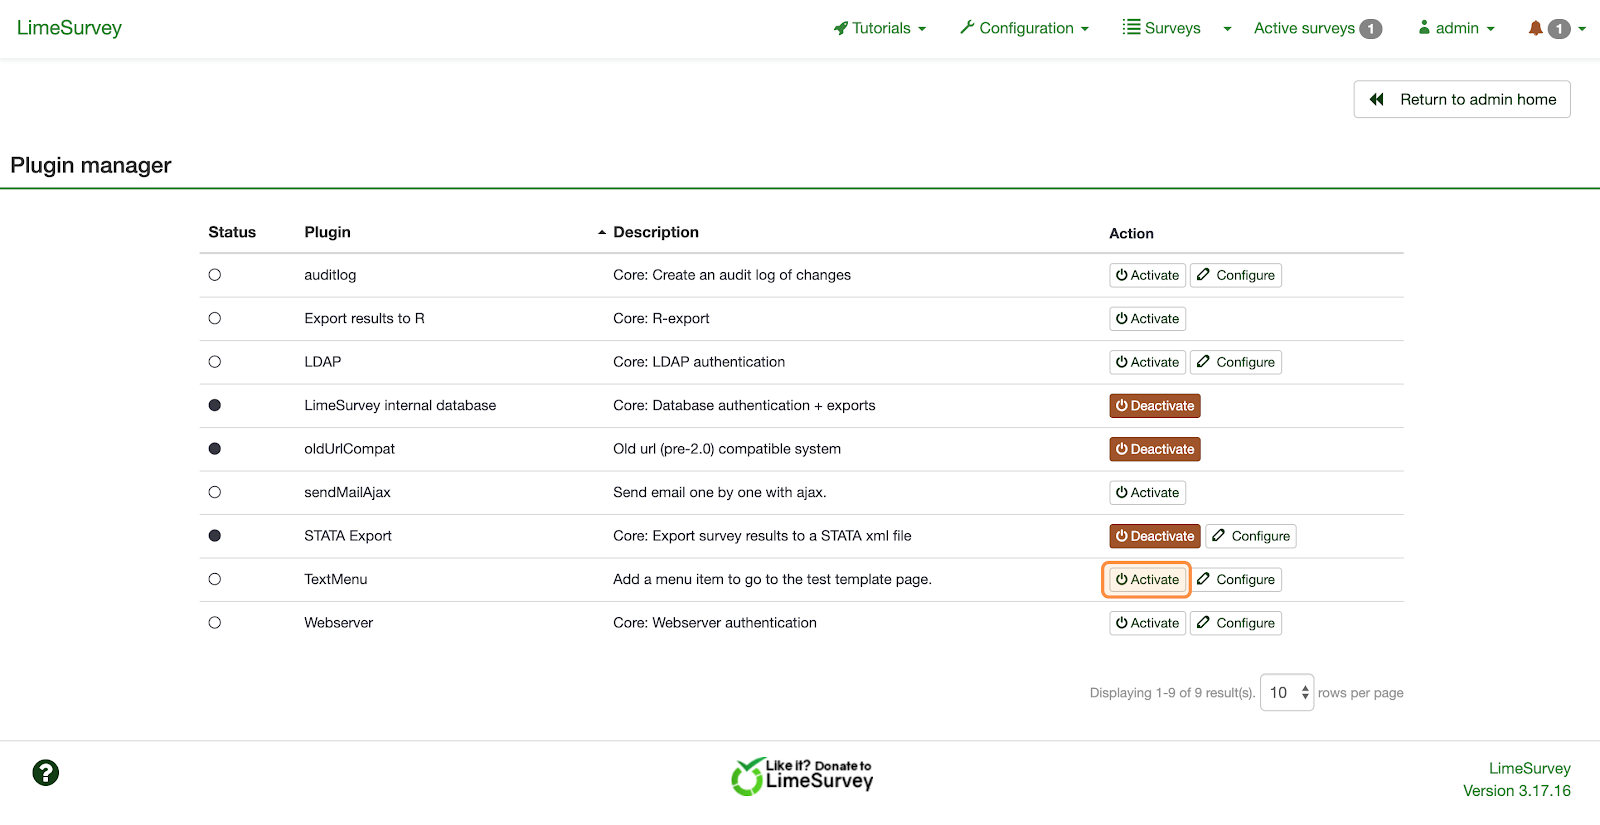The width and height of the screenshot is (1600, 825).
Task: Click oldUrlCompat active status dot
Action: pos(215,449)
